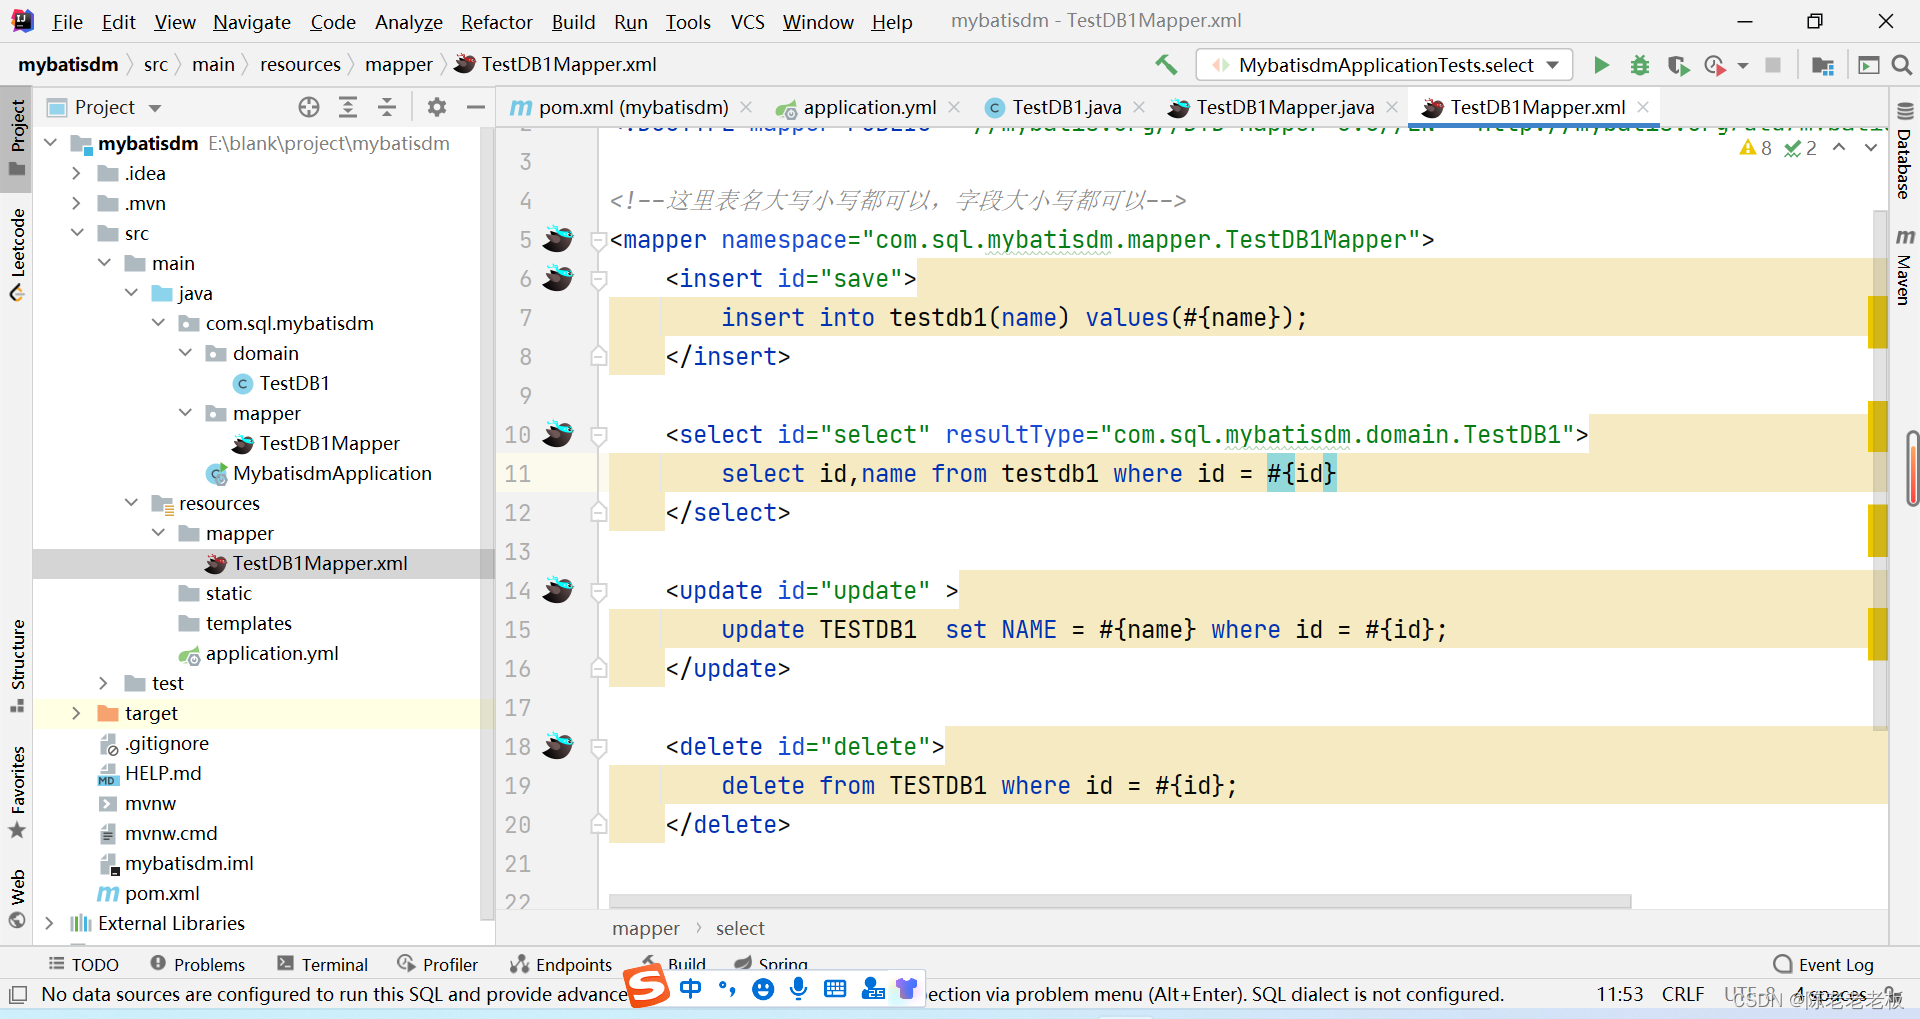The height and width of the screenshot is (1019, 1920).
Task: Collapse the src folder
Action: (76, 233)
